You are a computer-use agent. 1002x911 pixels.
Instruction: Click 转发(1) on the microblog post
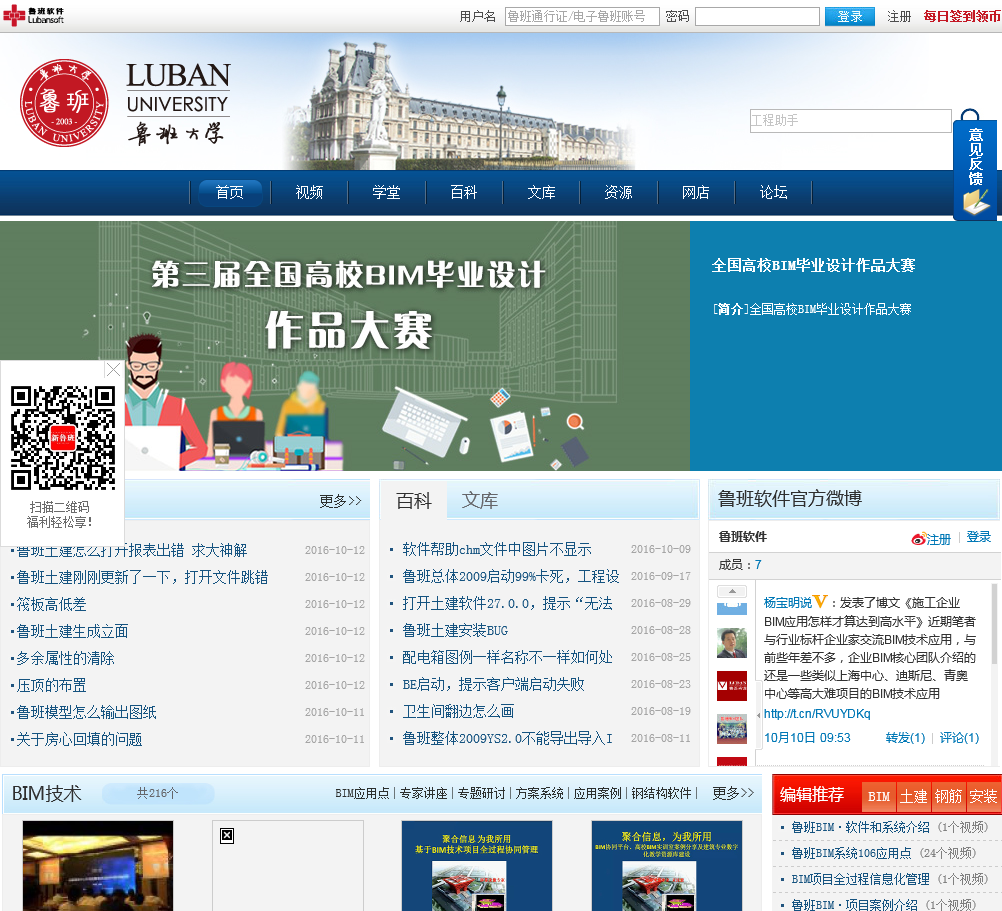[905, 738]
